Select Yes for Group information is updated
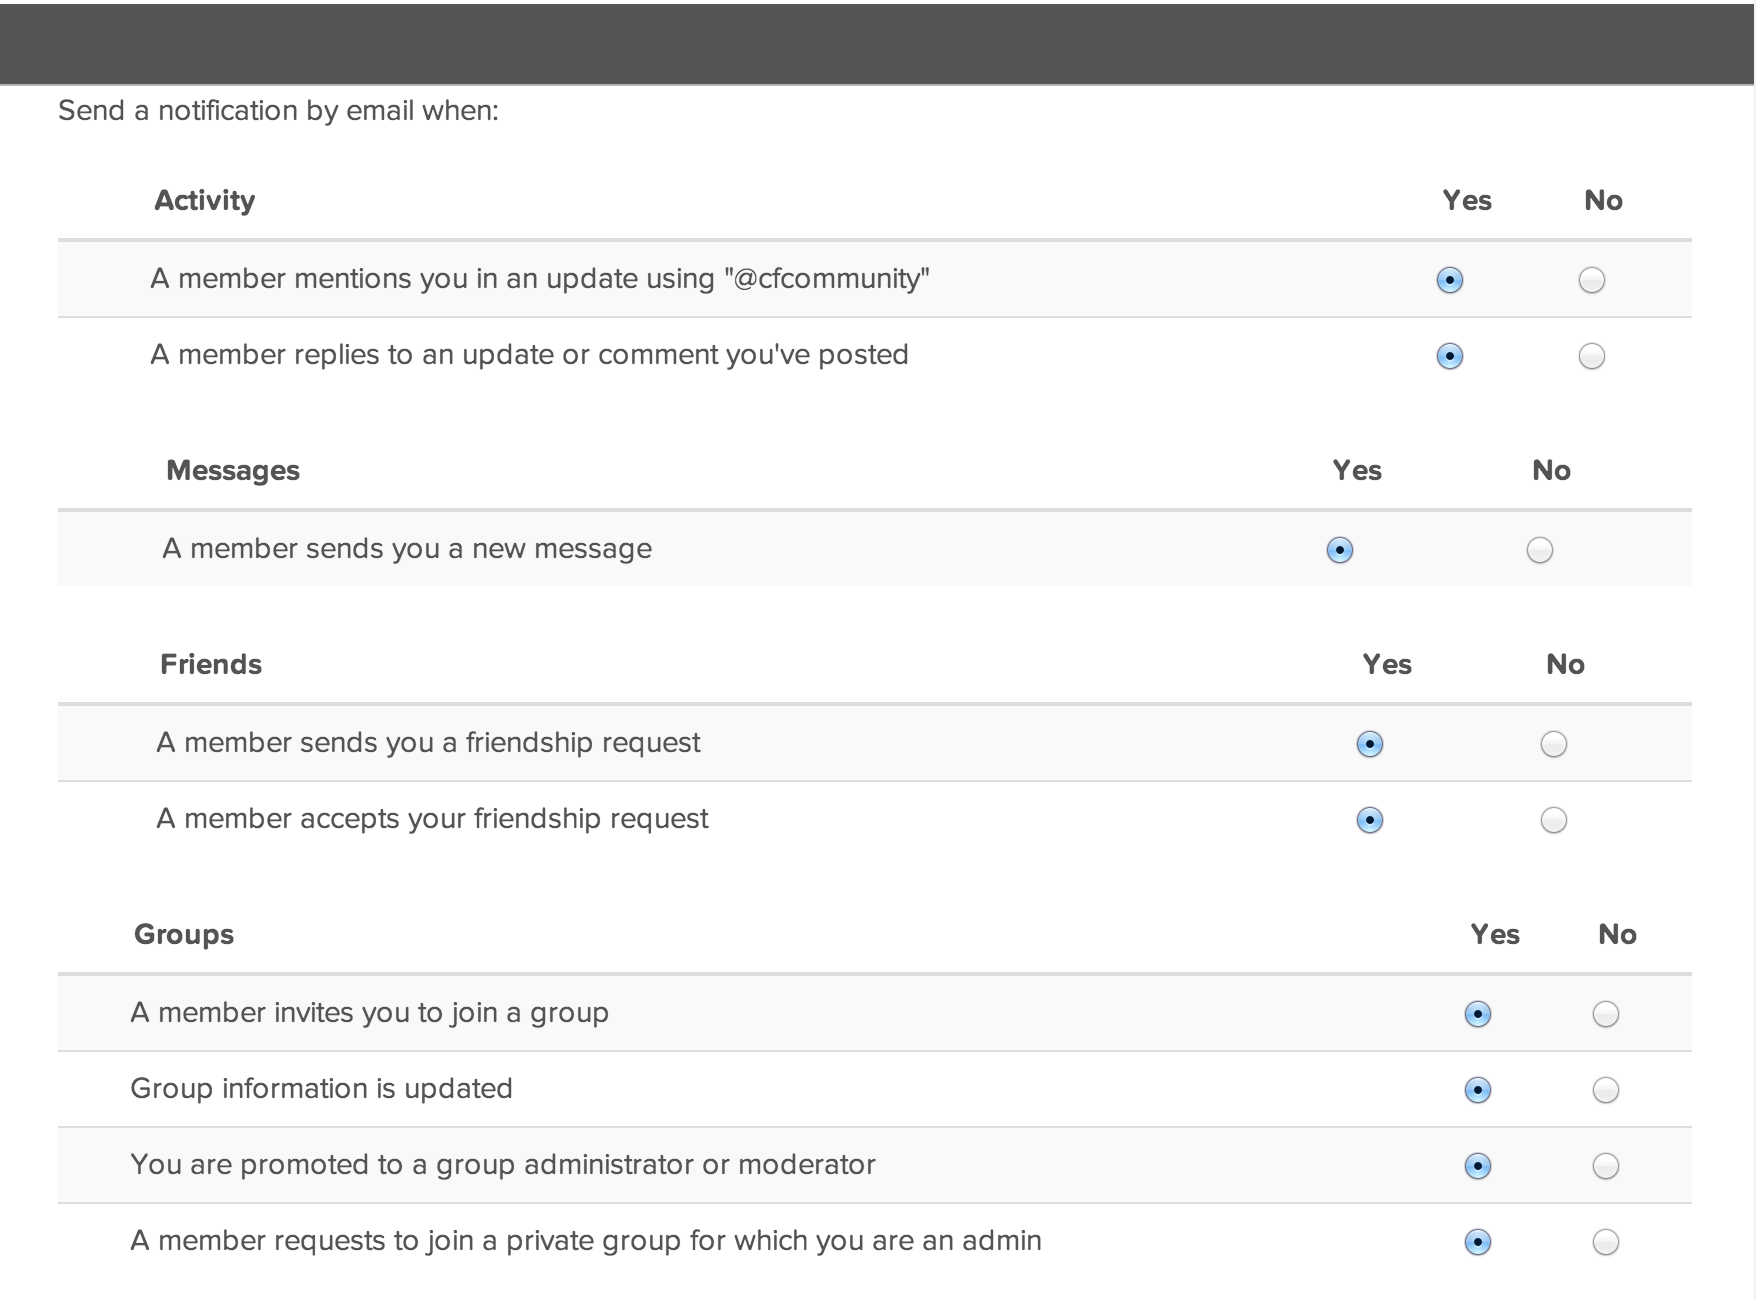 tap(1477, 1090)
